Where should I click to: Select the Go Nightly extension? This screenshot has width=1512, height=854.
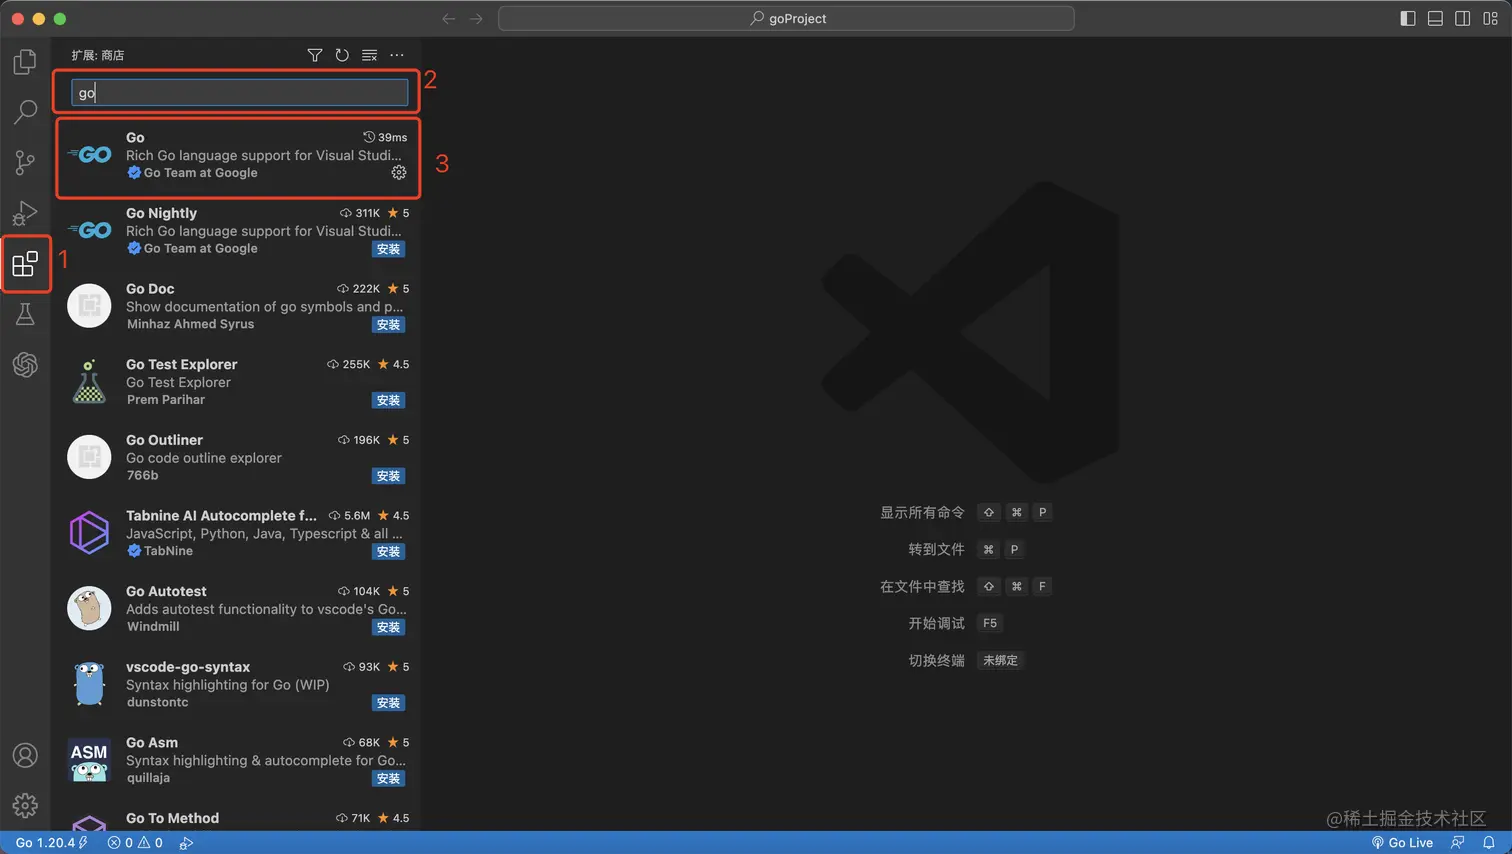238,231
